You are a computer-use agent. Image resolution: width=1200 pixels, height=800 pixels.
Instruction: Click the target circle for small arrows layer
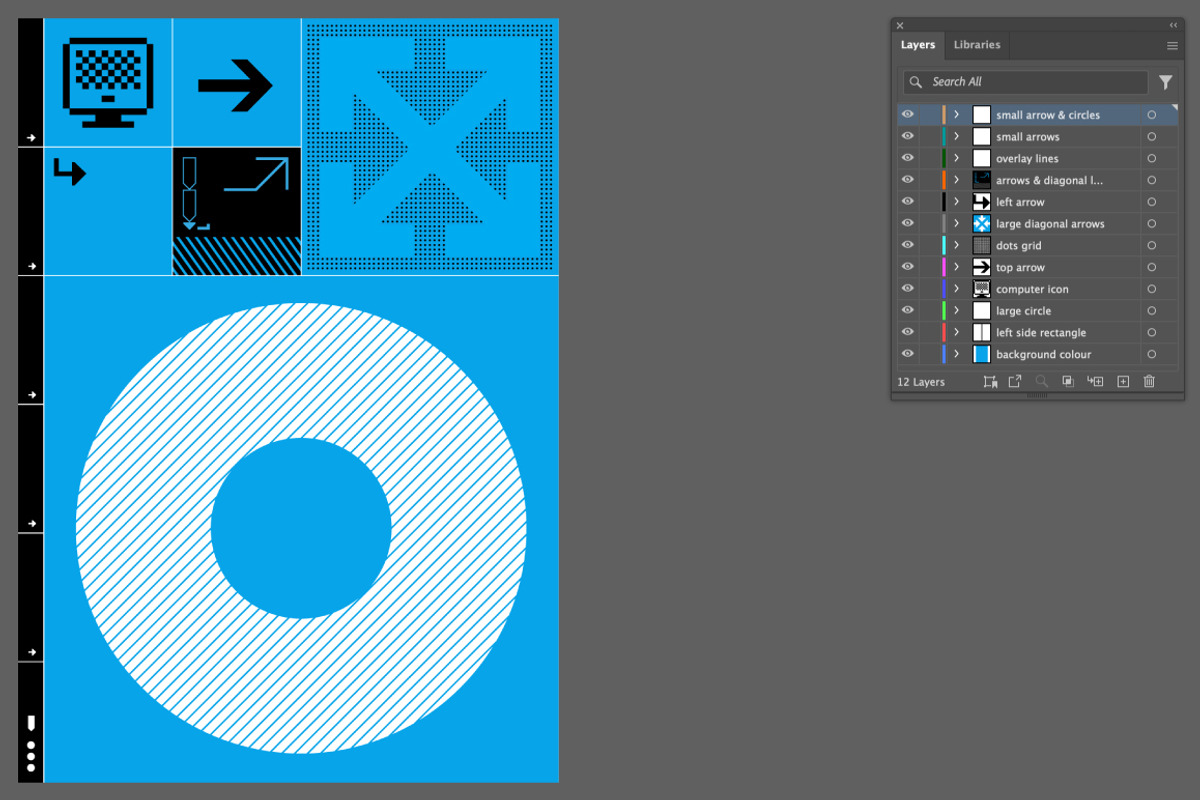(x=1152, y=137)
